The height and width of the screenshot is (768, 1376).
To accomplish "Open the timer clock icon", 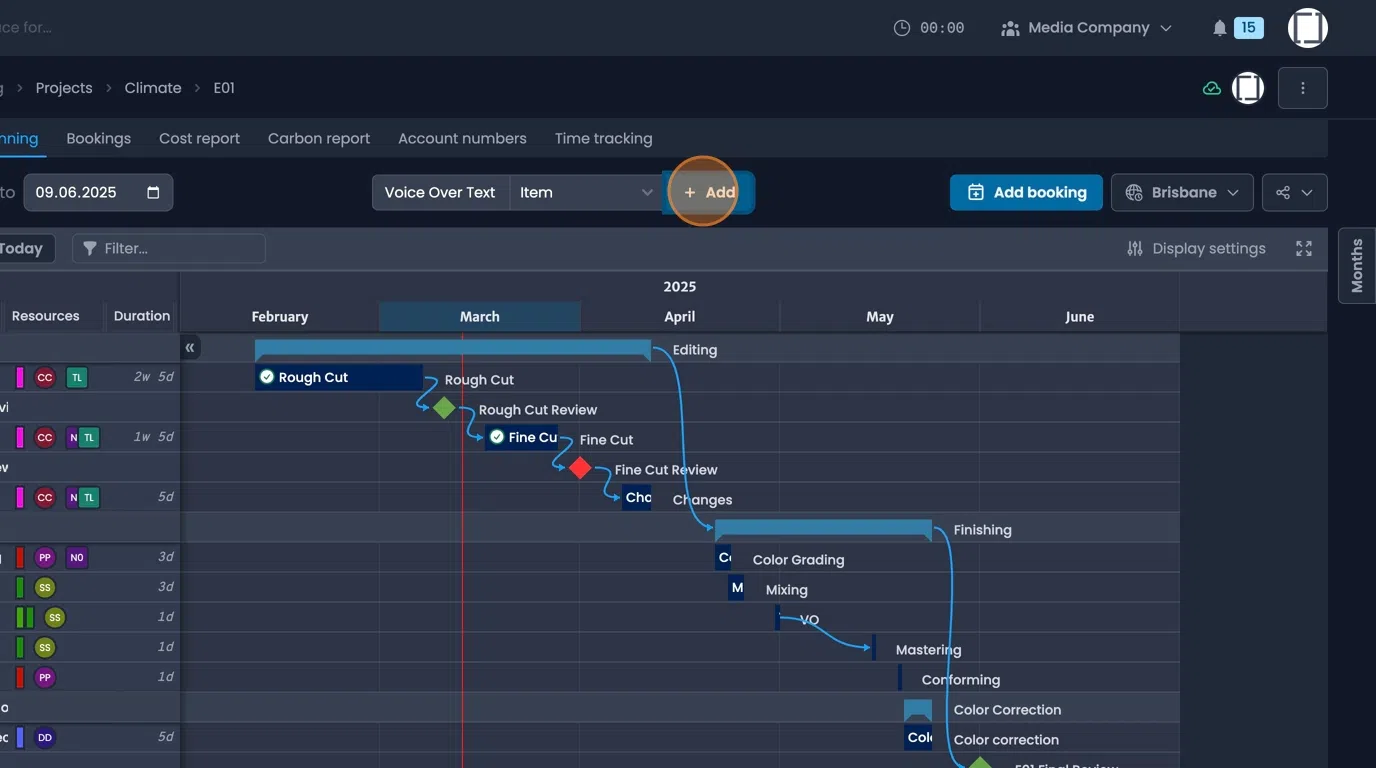I will coord(902,28).
